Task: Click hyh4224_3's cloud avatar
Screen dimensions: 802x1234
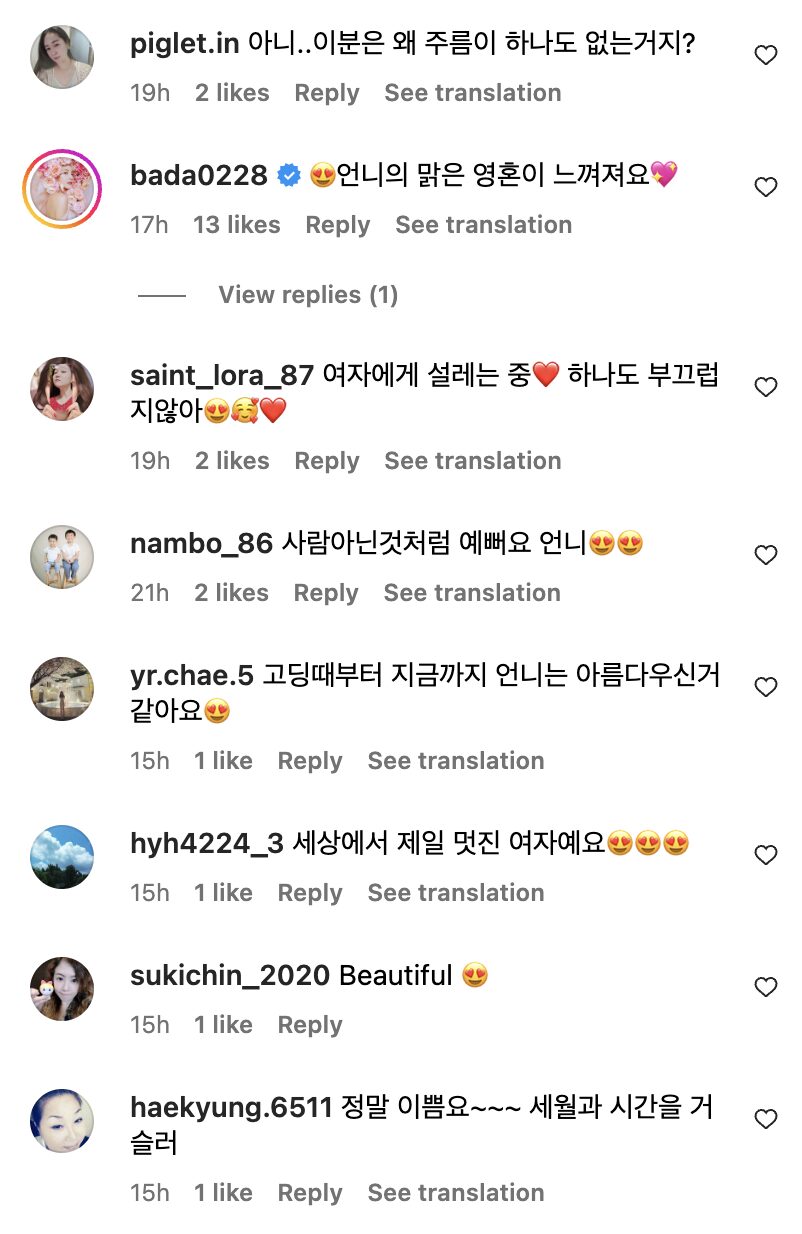Action: coord(62,856)
